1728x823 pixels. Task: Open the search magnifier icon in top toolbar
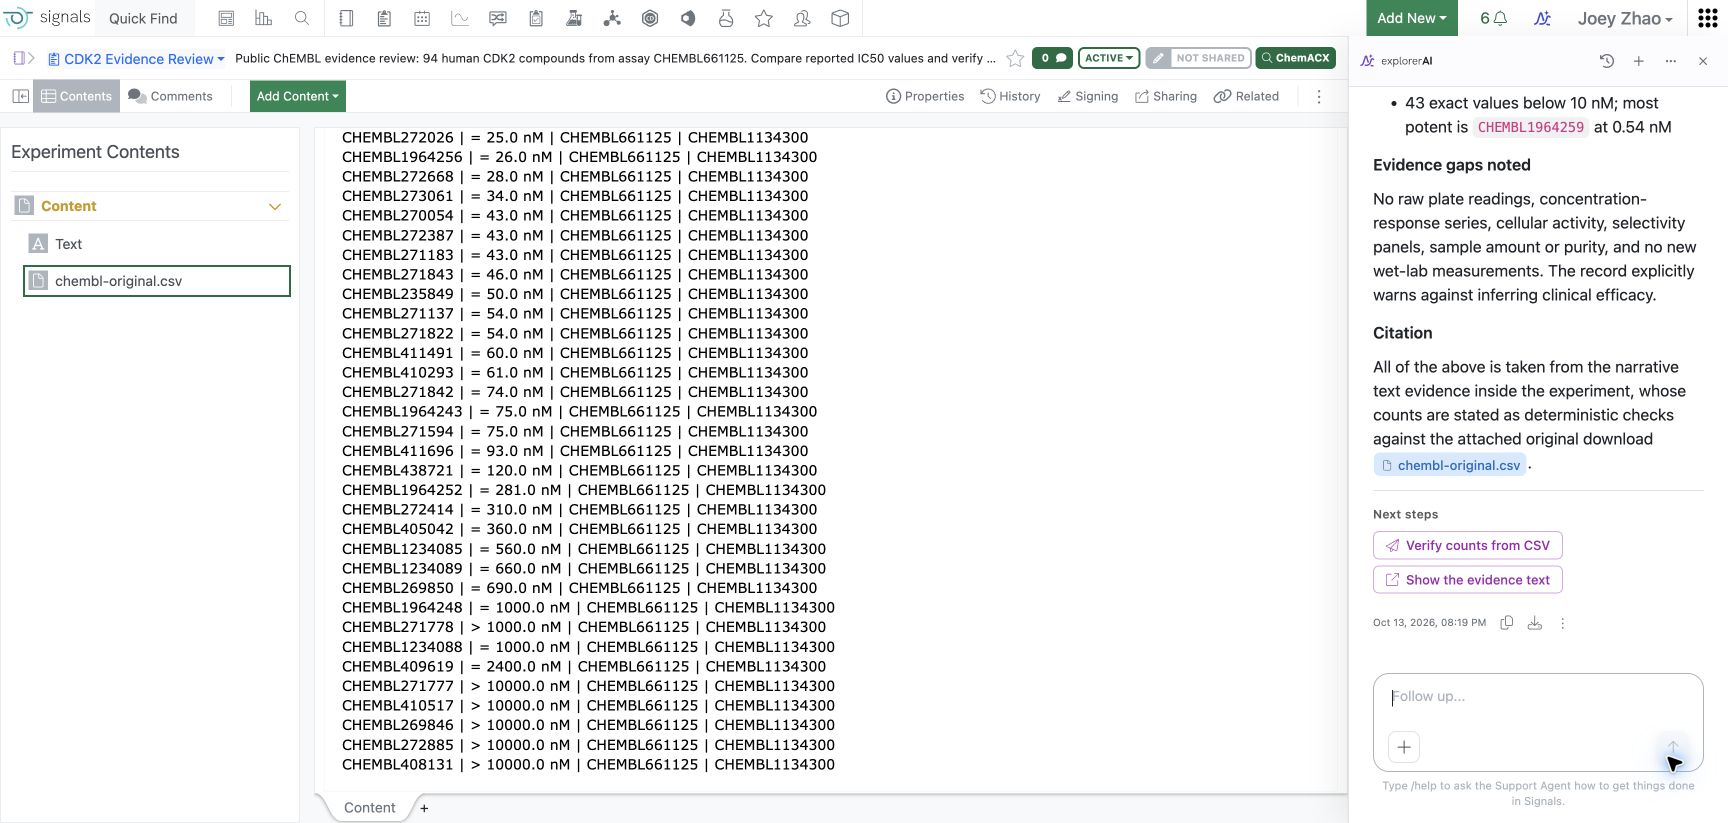click(x=302, y=18)
